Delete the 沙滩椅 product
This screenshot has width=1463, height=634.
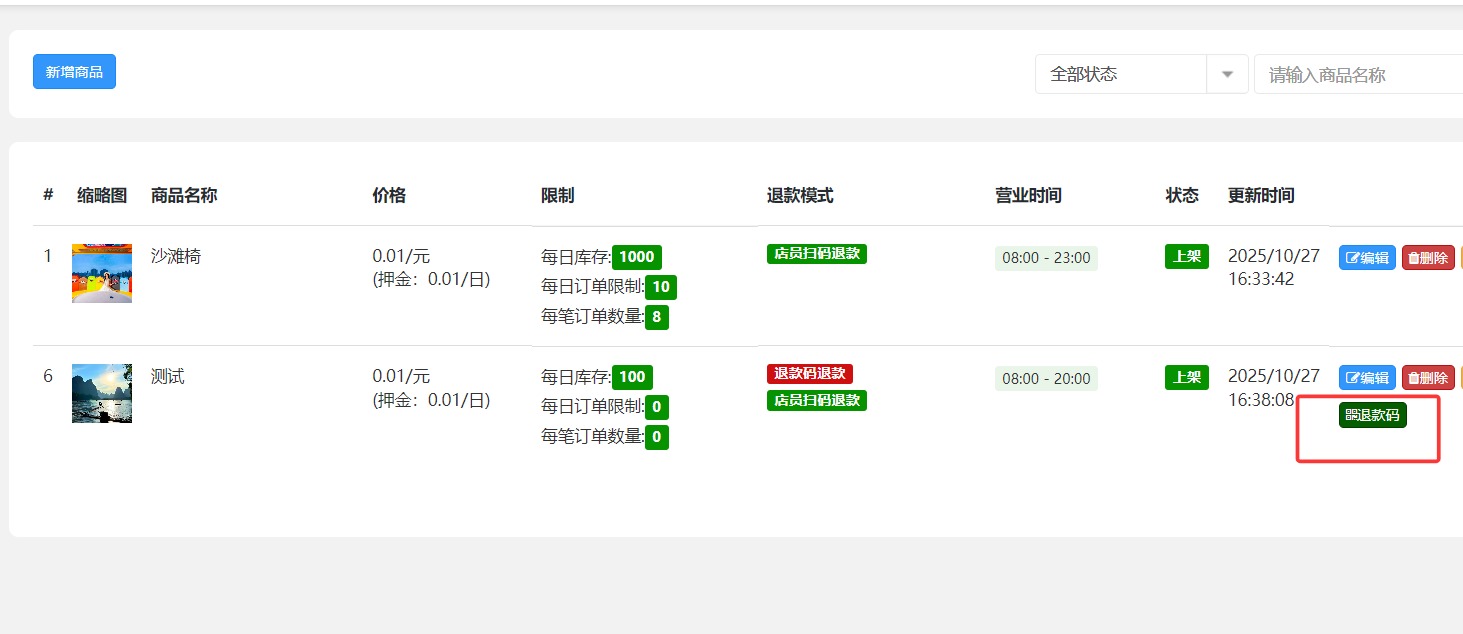pos(1428,258)
